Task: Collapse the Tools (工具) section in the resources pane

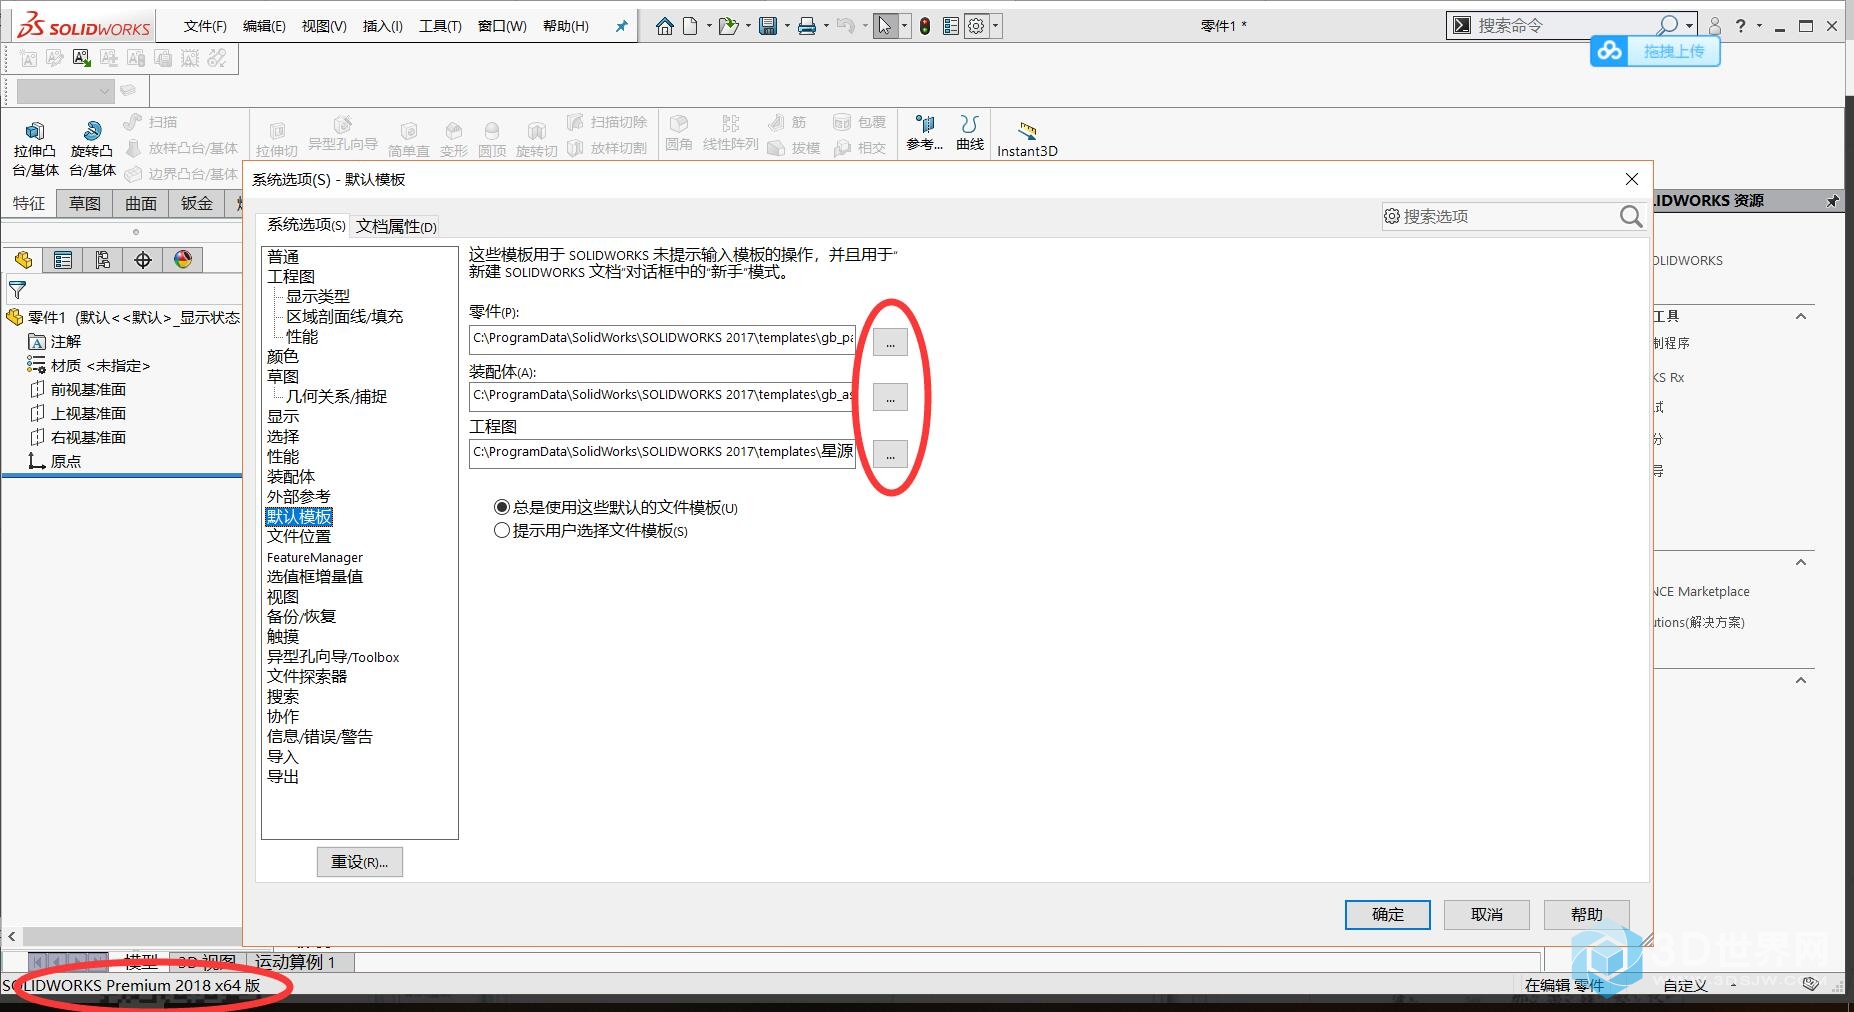Action: (x=1801, y=317)
